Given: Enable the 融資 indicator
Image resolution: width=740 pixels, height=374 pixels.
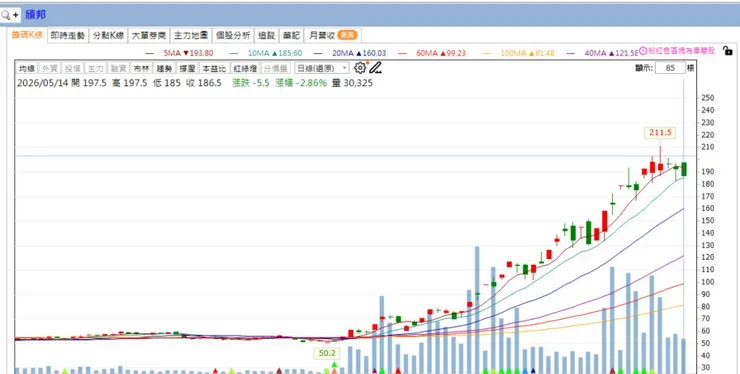Looking at the screenshot, I should [x=118, y=68].
